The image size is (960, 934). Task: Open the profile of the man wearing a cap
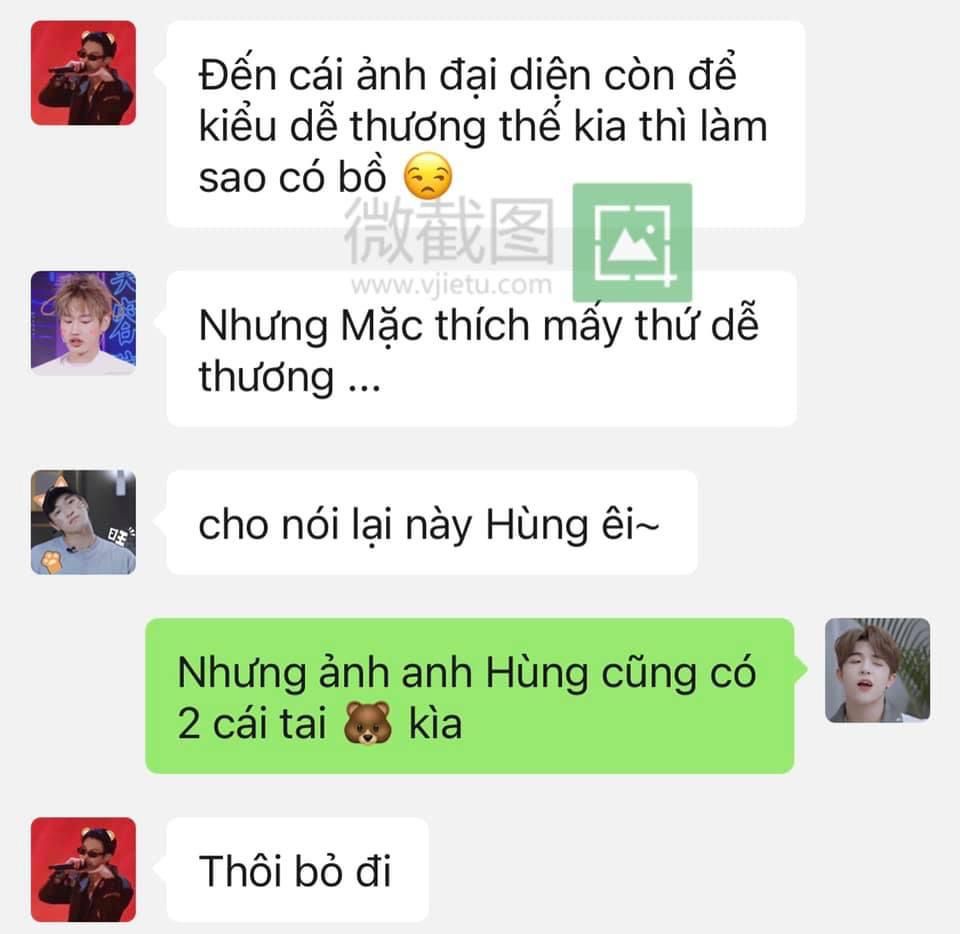tap(83, 522)
